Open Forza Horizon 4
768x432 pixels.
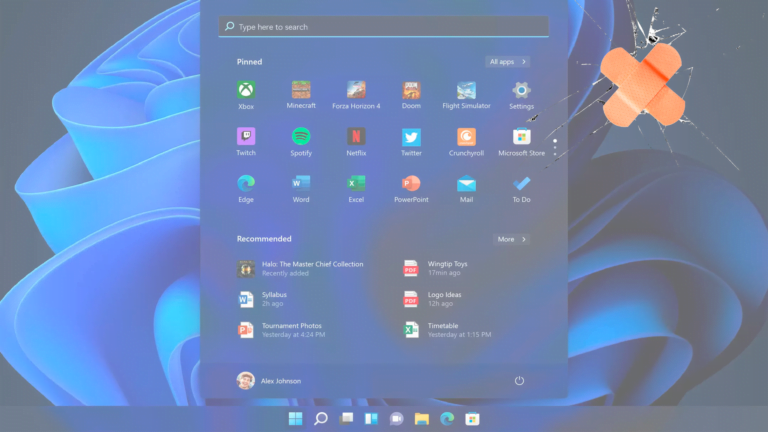[x=356, y=95]
